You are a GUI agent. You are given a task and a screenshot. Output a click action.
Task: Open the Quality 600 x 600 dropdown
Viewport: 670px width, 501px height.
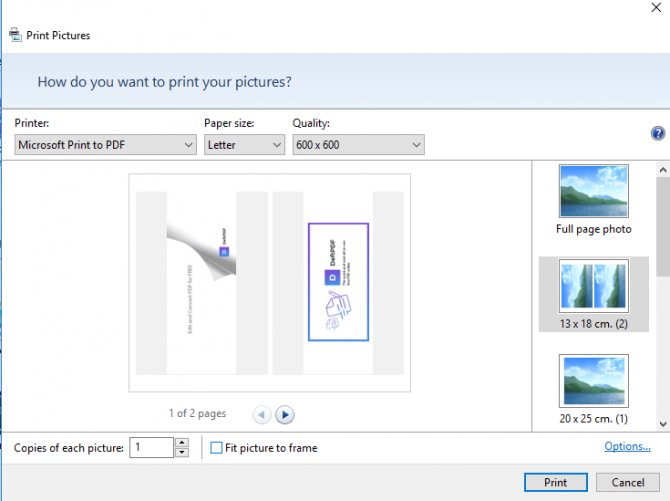359,145
